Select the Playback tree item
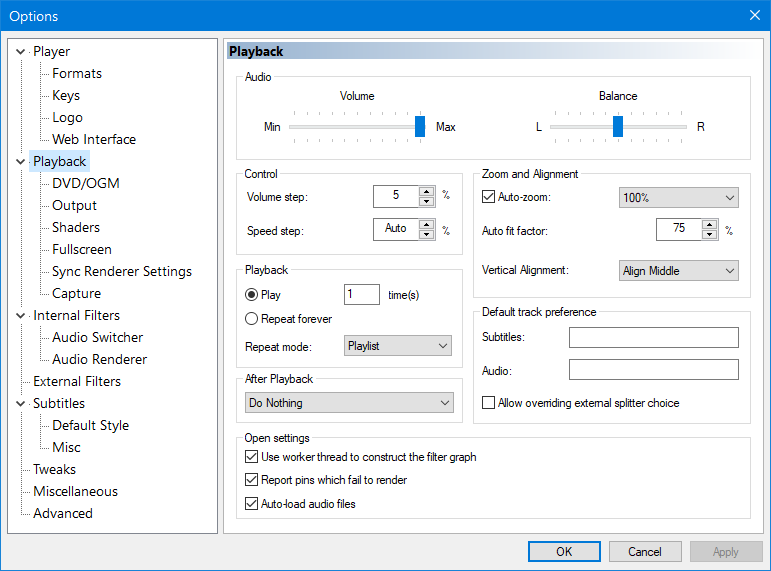Screen dimensions: 771x571 coord(59,162)
